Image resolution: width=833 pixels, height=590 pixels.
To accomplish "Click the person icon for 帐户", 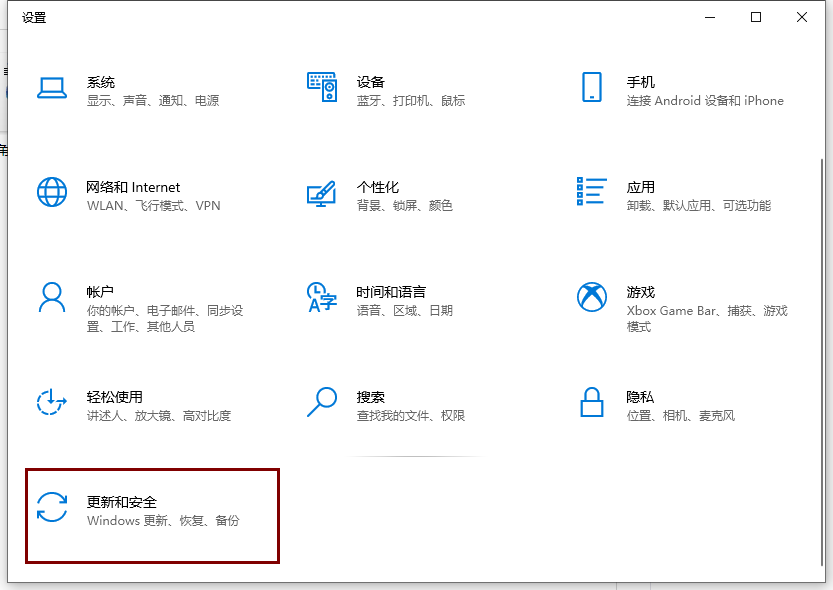I will point(51,297).
